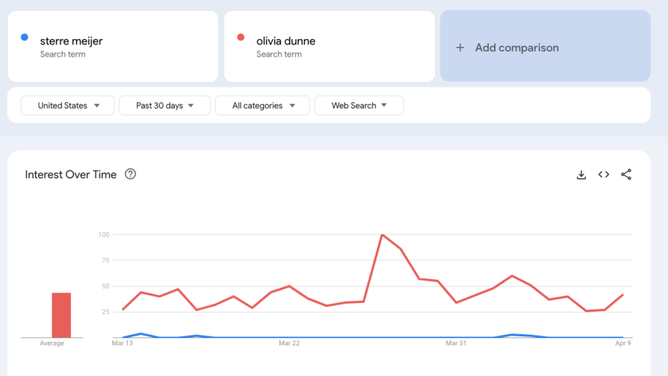
Task: Click the Interest Over Time heading
Action: click(x=71, y=175)
